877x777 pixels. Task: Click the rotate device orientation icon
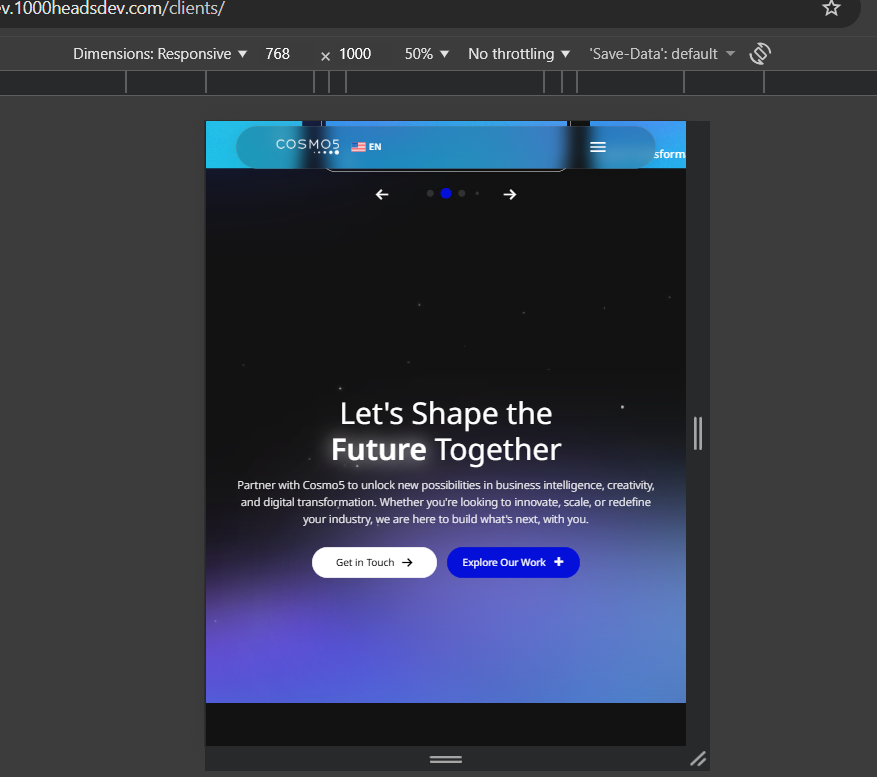pos(760,54)
